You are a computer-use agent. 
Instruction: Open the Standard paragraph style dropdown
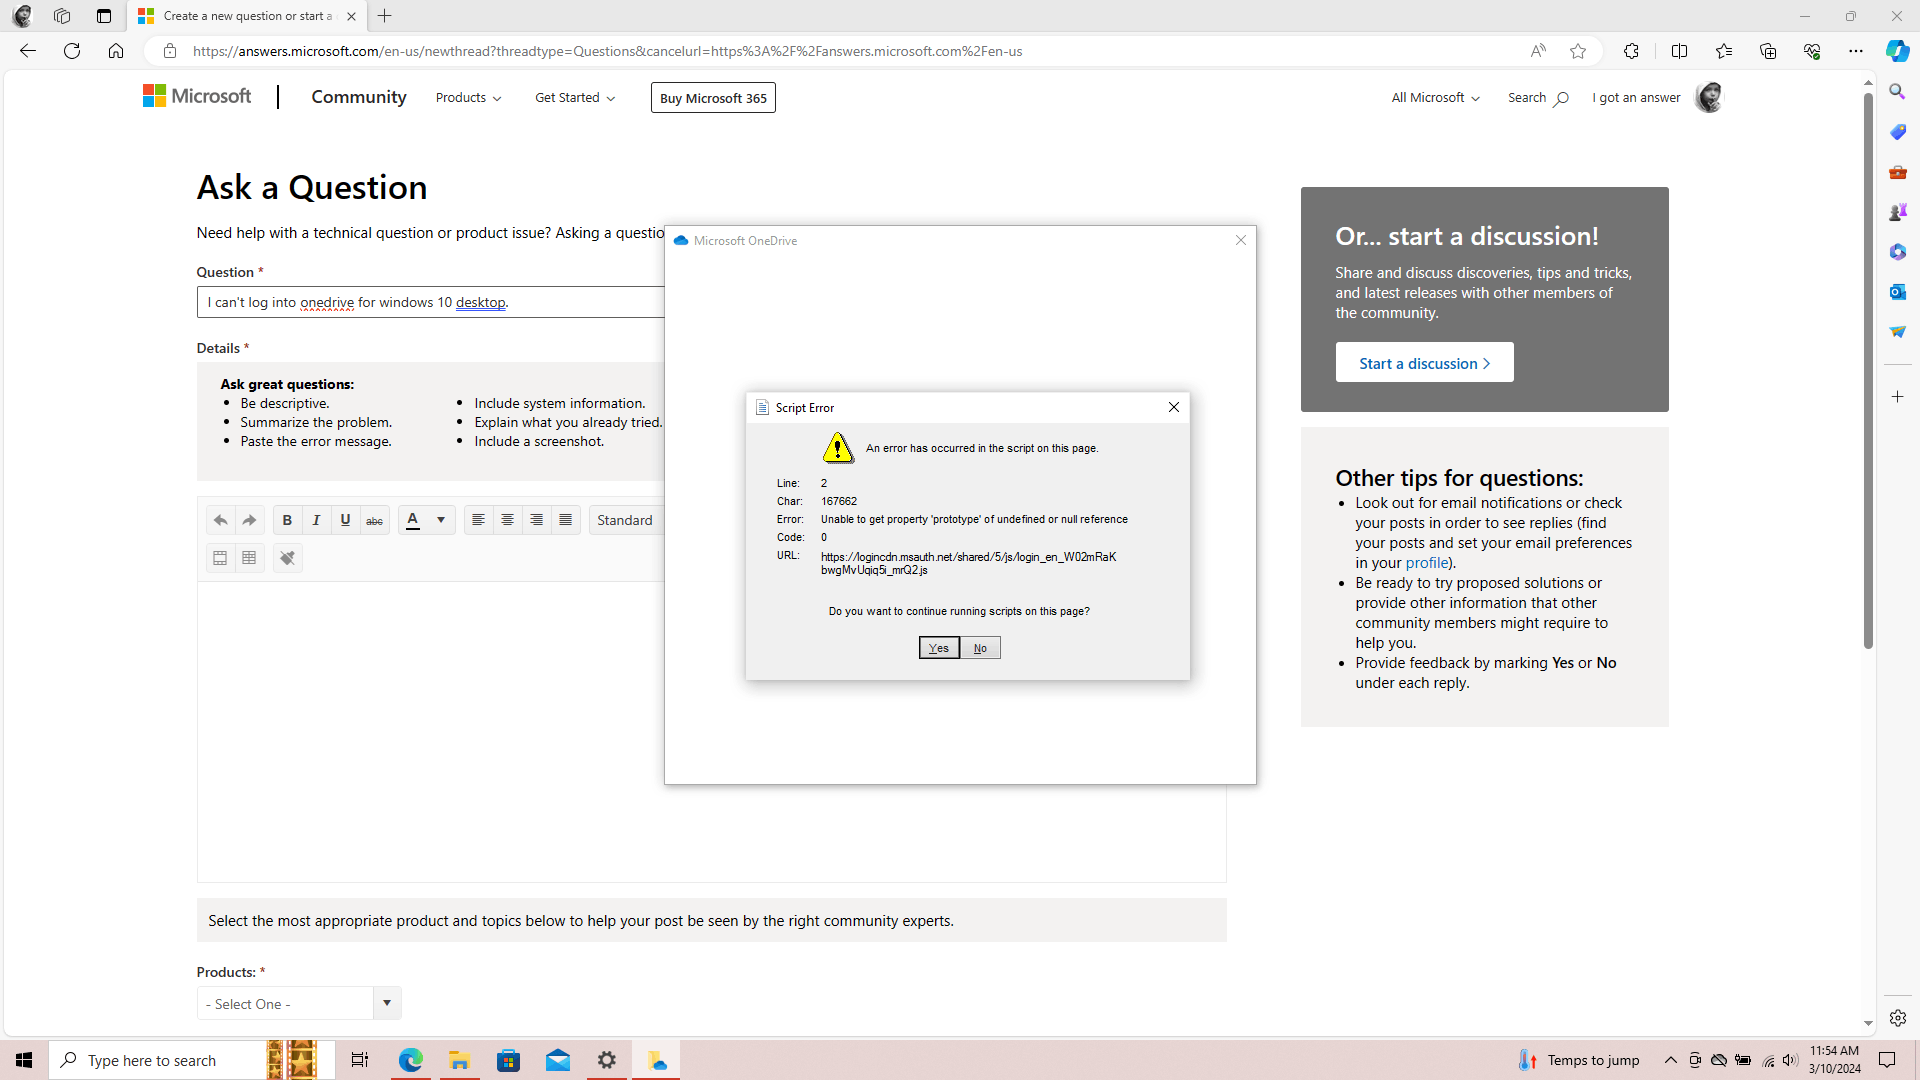pos(627,520)
